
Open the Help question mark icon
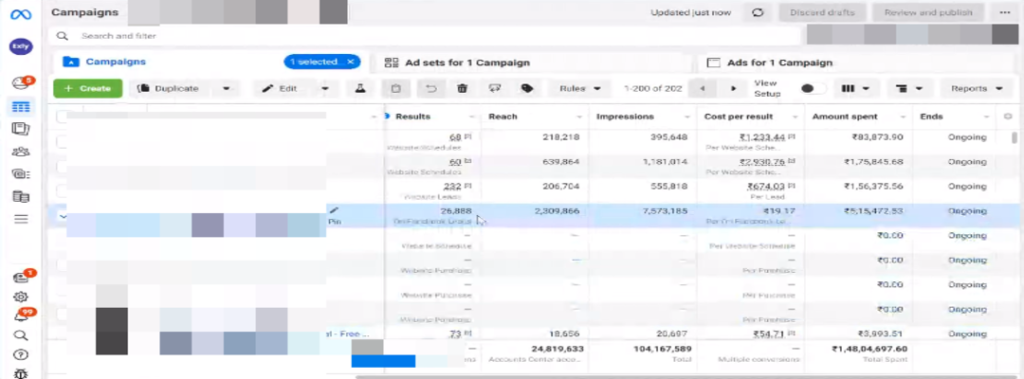pos(21,355)
